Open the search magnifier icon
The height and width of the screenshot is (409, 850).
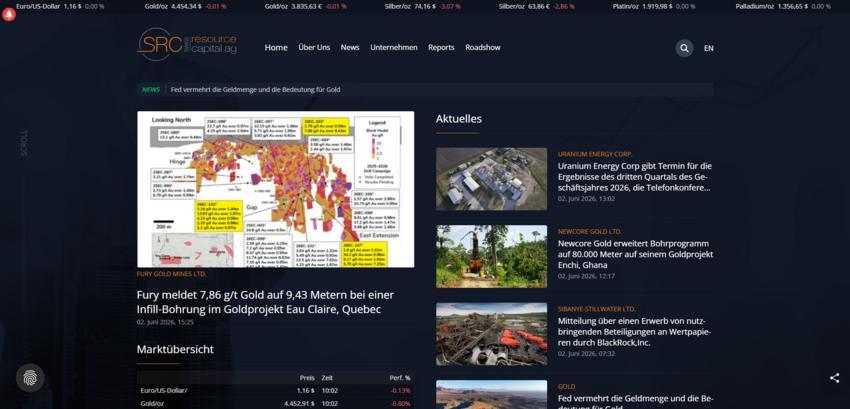(x=684, y=48)
